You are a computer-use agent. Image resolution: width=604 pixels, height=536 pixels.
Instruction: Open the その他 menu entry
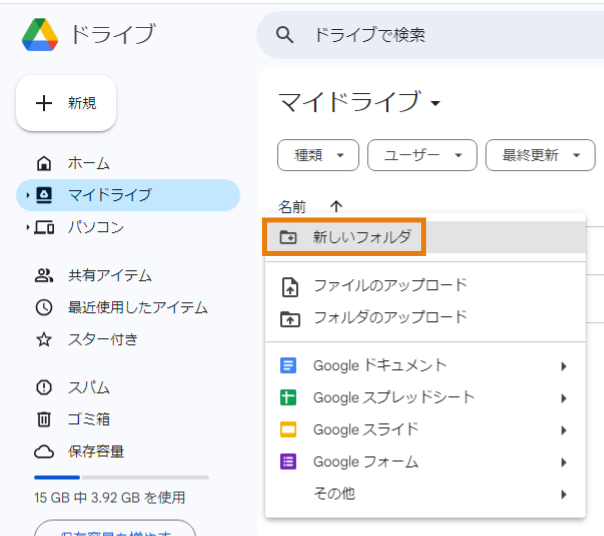[x=425, y=493]
